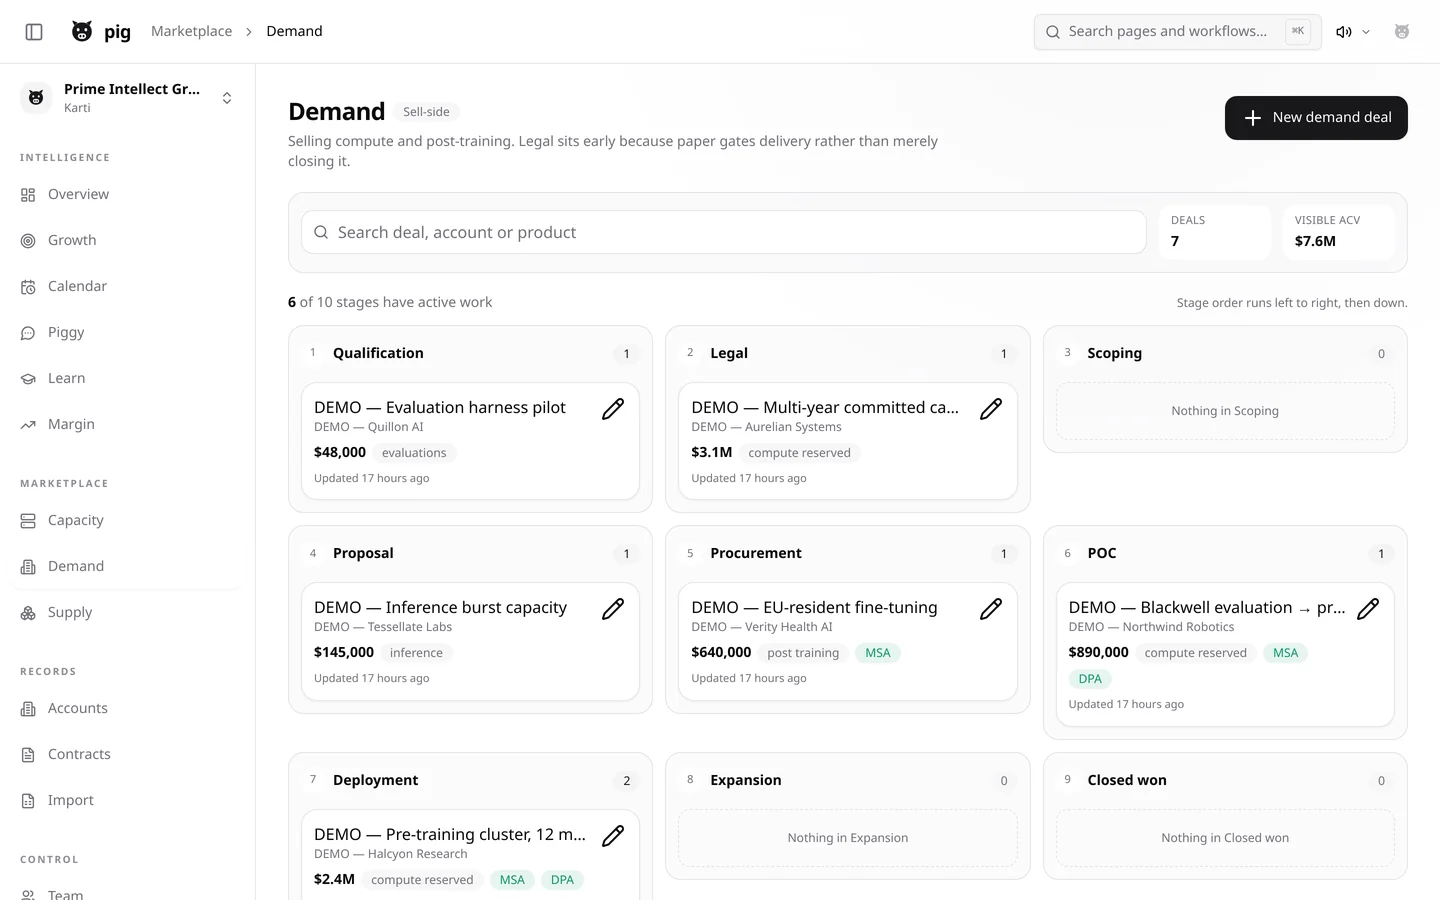Expand the Prime Intellect workspace switcher
The width and height of the screenshot is (1440, 900).
(x=227, y=98)
